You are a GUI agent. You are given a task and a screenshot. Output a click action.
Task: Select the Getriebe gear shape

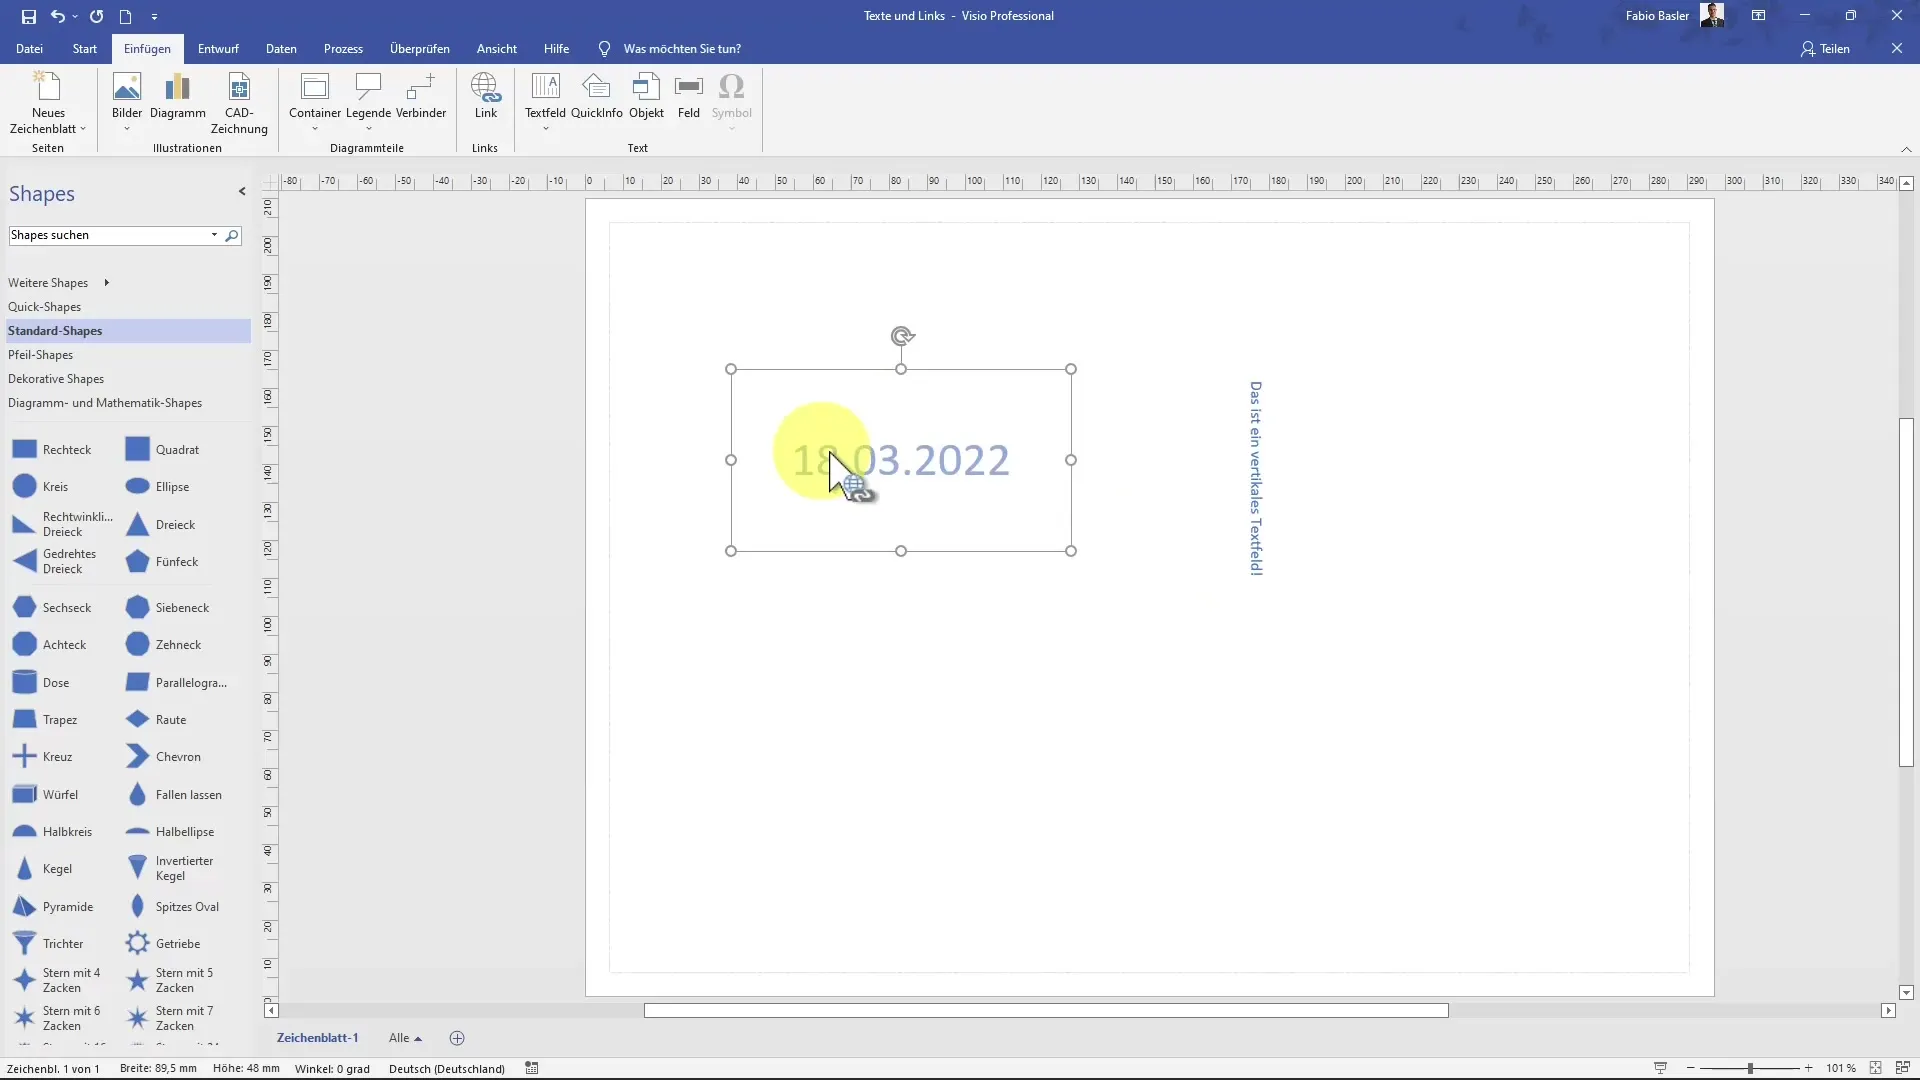click(x=162, y=944)
